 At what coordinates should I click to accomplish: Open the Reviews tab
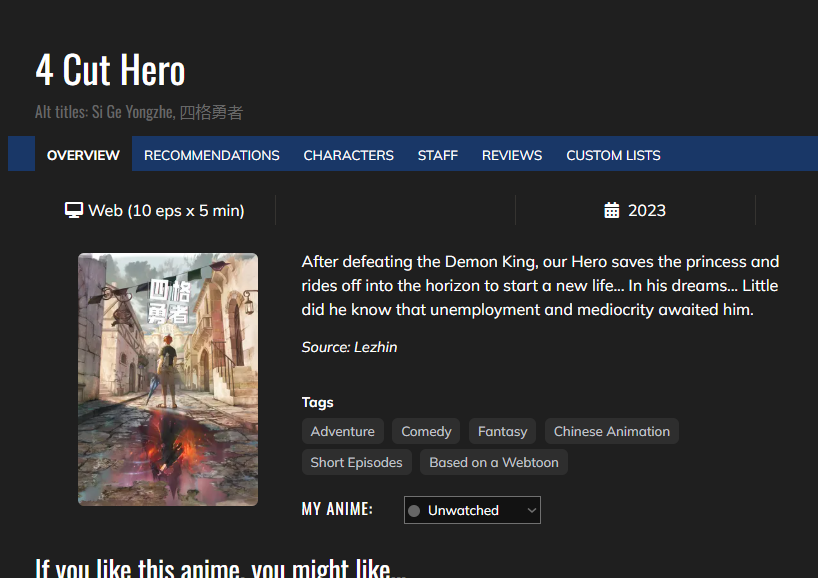click(511, 155)
